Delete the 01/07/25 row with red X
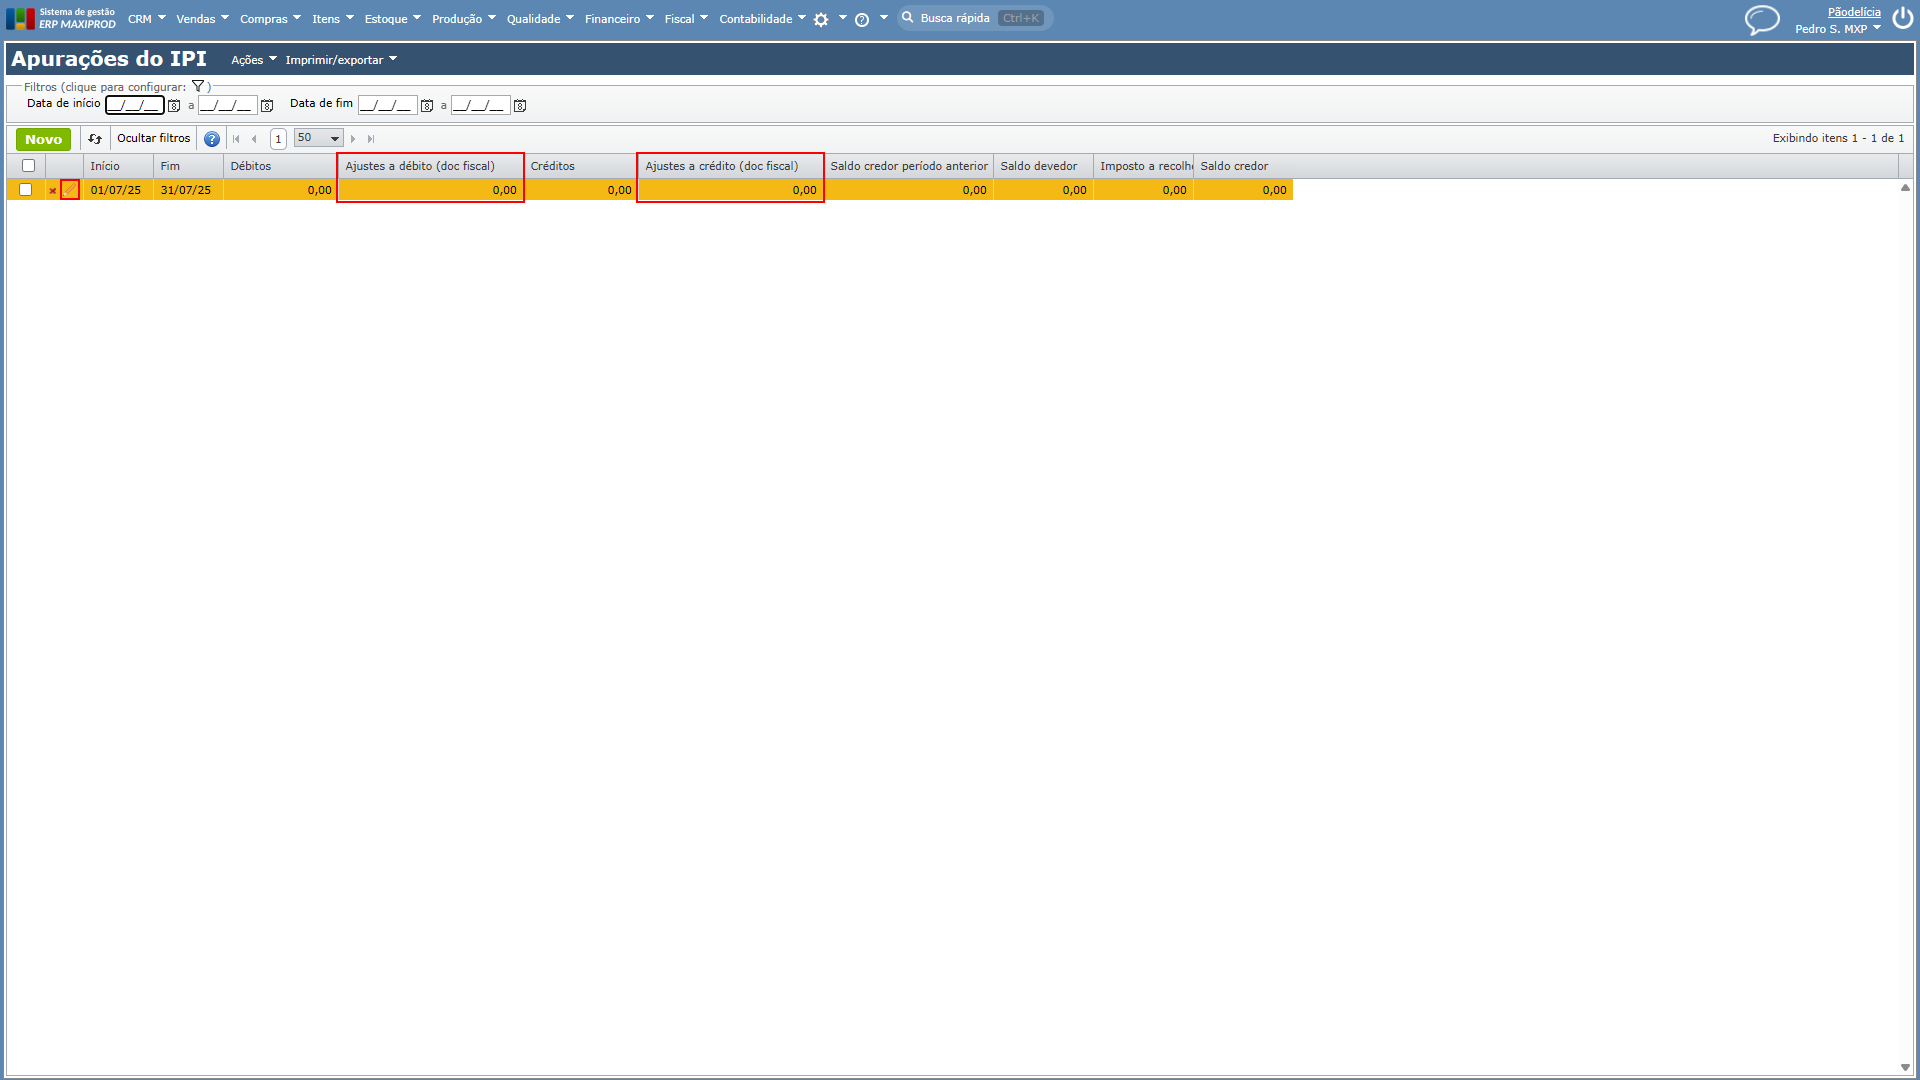 (53, 190)
